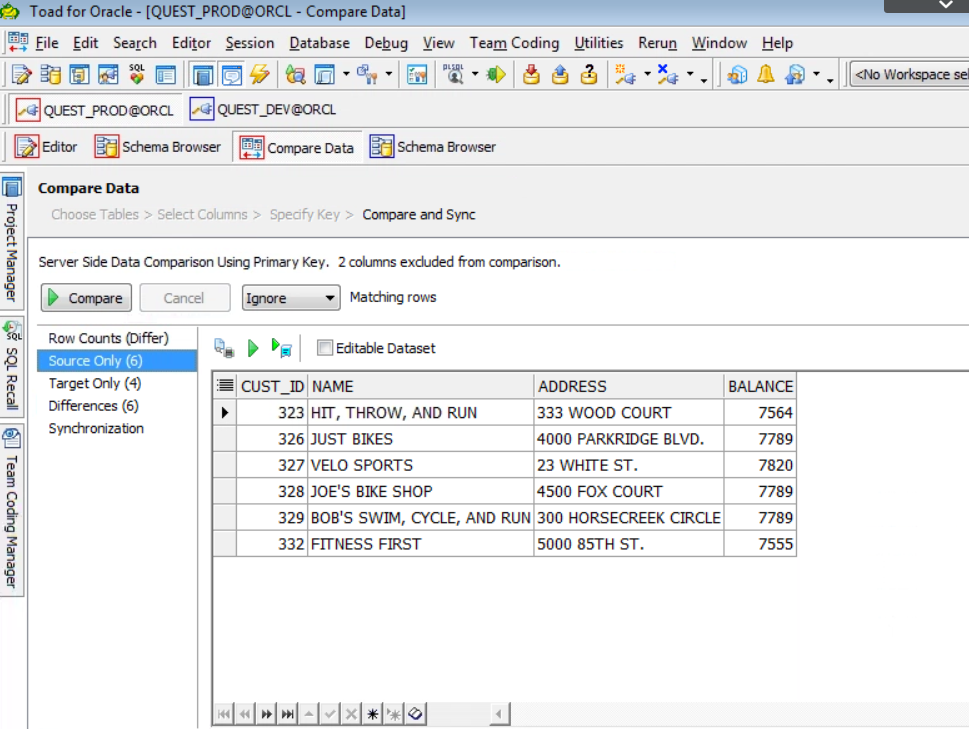Click the Compare button
Viewport: 969px width, 729px height.
click(x=86, y=298)
